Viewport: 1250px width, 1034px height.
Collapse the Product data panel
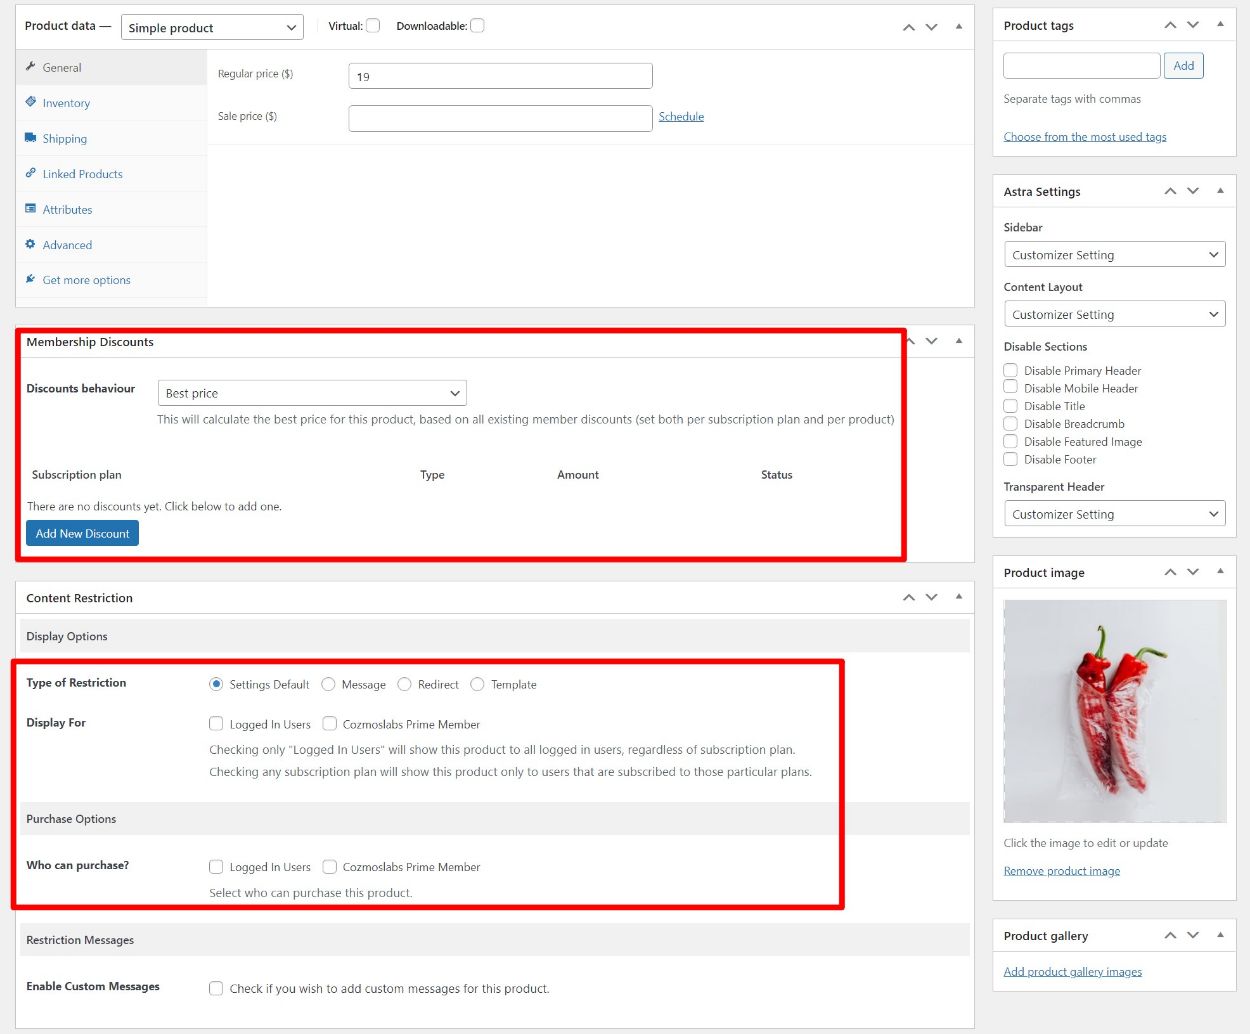(959, 27)
